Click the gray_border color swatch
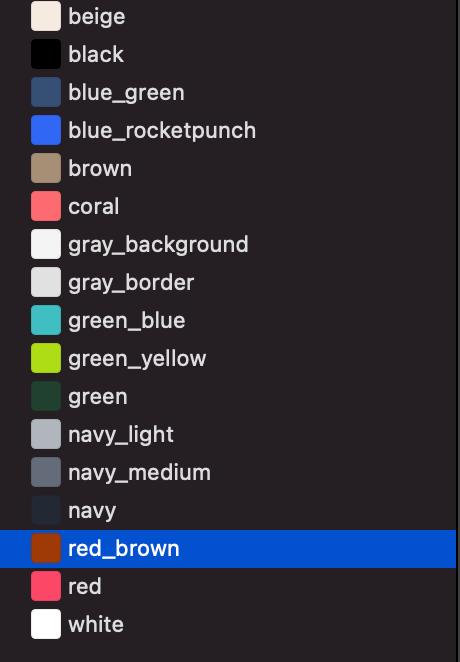 46,282
